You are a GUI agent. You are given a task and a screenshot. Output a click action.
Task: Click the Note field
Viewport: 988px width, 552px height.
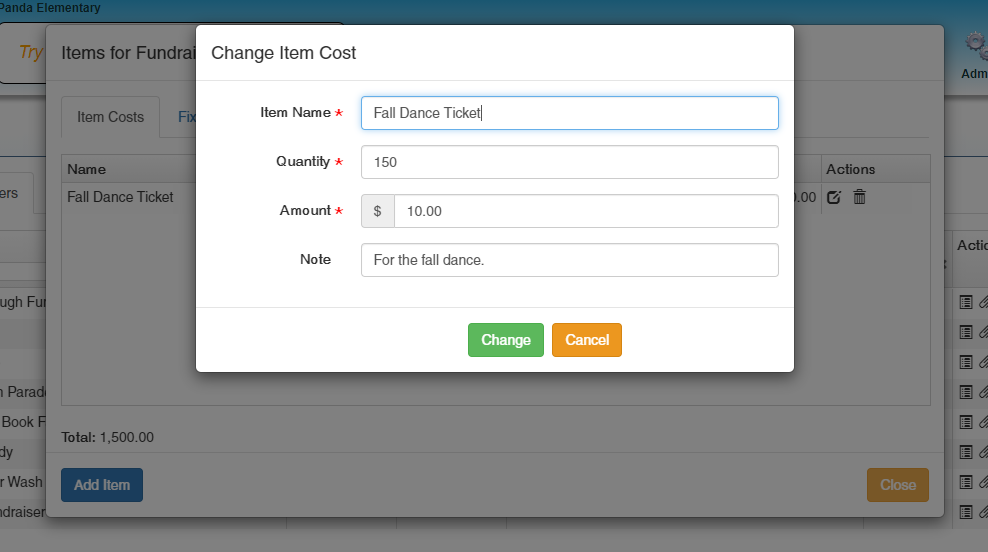pos(569,260)
